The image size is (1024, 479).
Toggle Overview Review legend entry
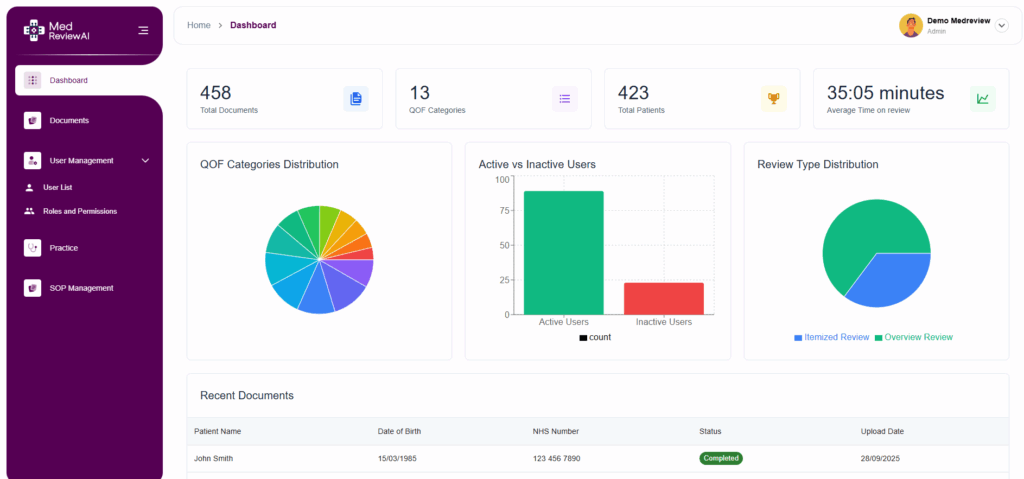tap(913, 338)
